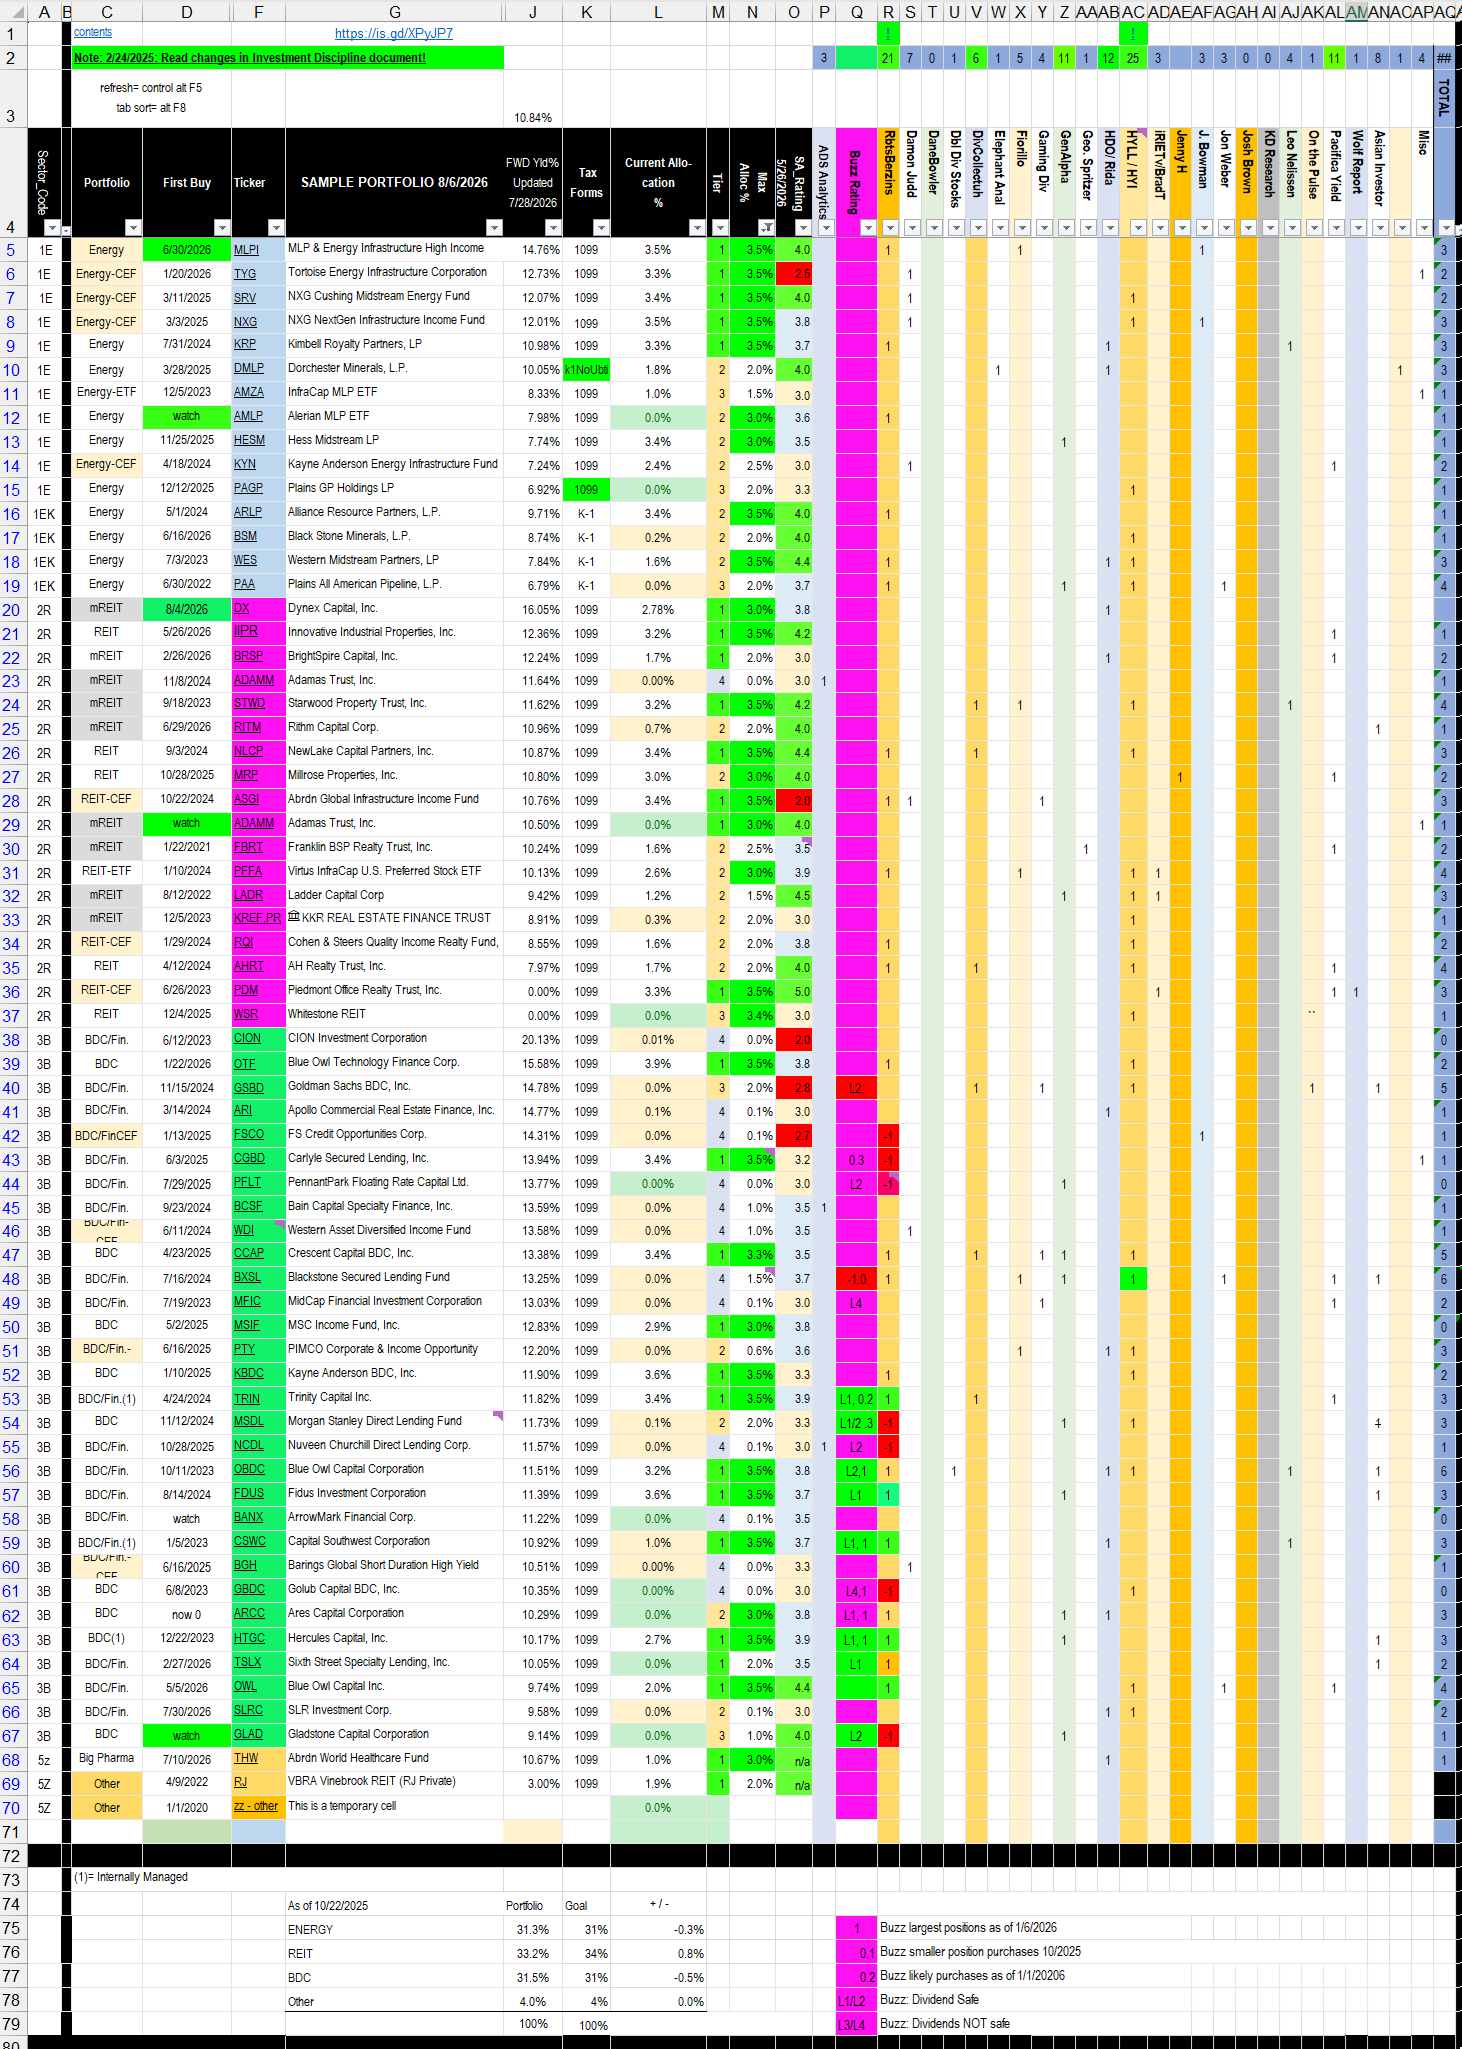Select row 38 by its row header

(x=11, y=1040)
